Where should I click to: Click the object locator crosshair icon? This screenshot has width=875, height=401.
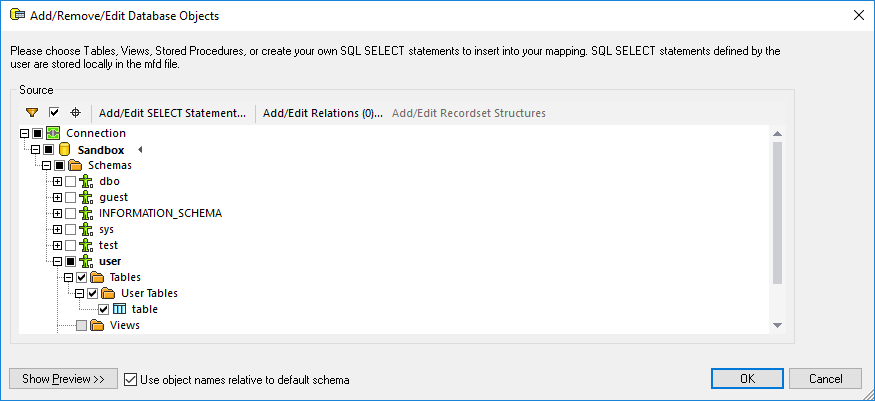[x=75, y=113]
